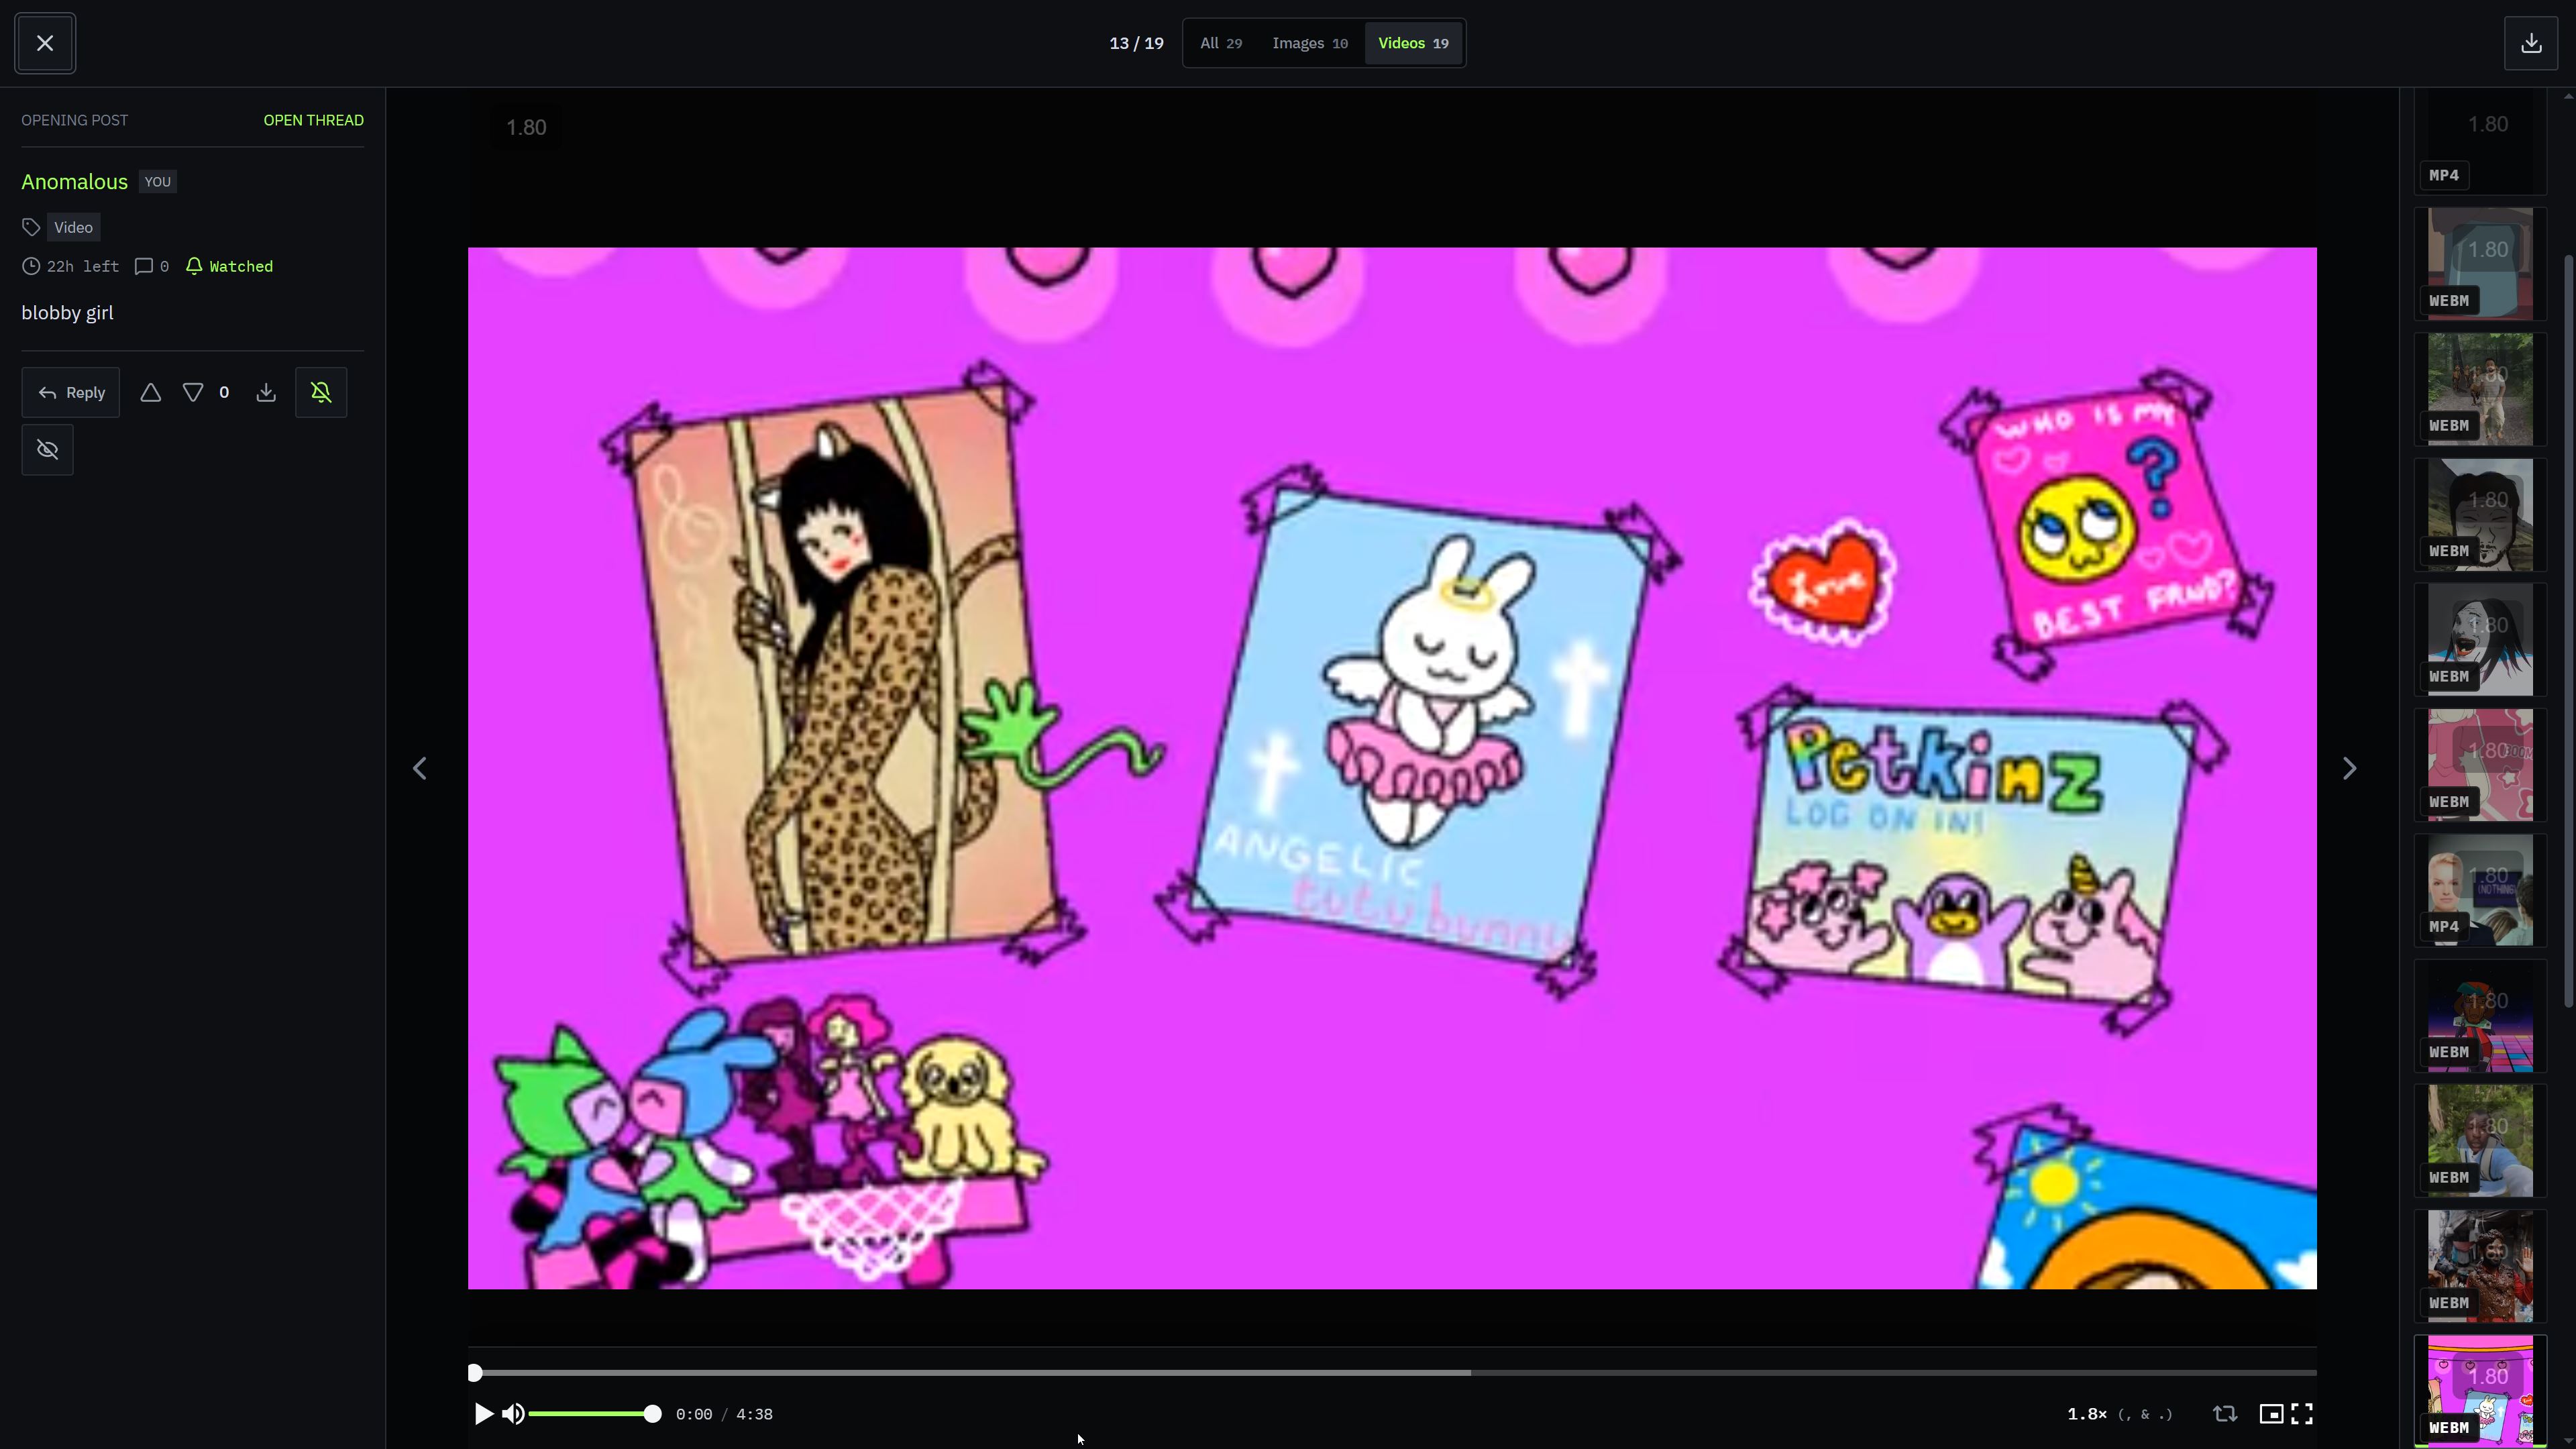
Task: Click the comment bubble icon showing 0 replies
Action: click(x=144, y=266)
